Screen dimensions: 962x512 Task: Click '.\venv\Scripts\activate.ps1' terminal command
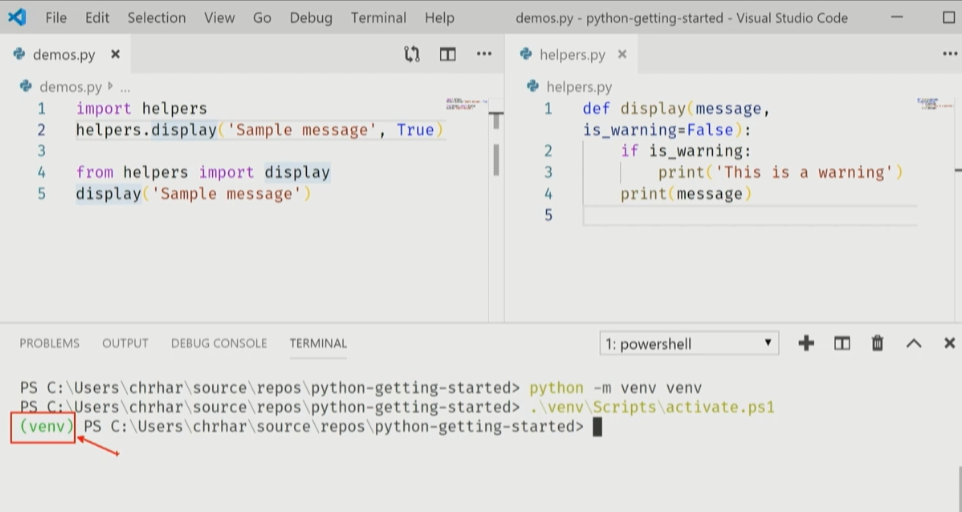[652, 407]
